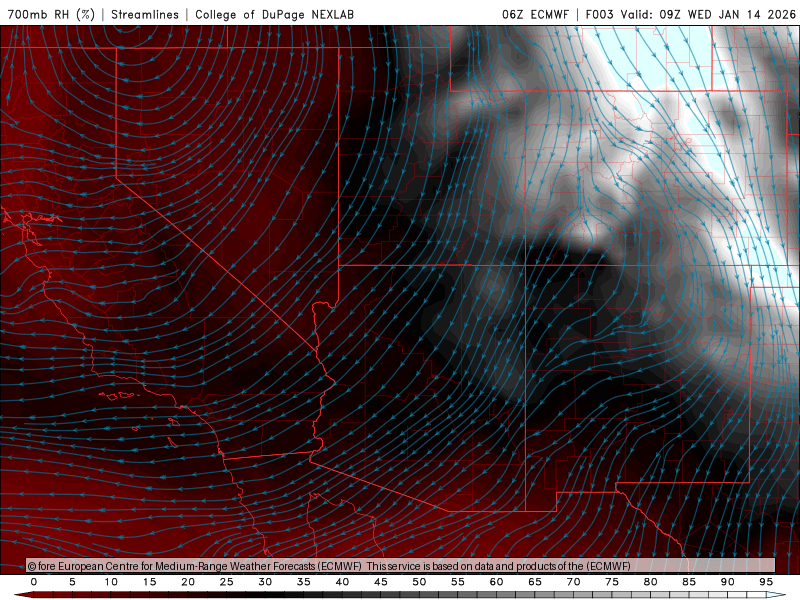Pick colorbar value "85"
Screen dimensions: 800x600
point(689,582)
